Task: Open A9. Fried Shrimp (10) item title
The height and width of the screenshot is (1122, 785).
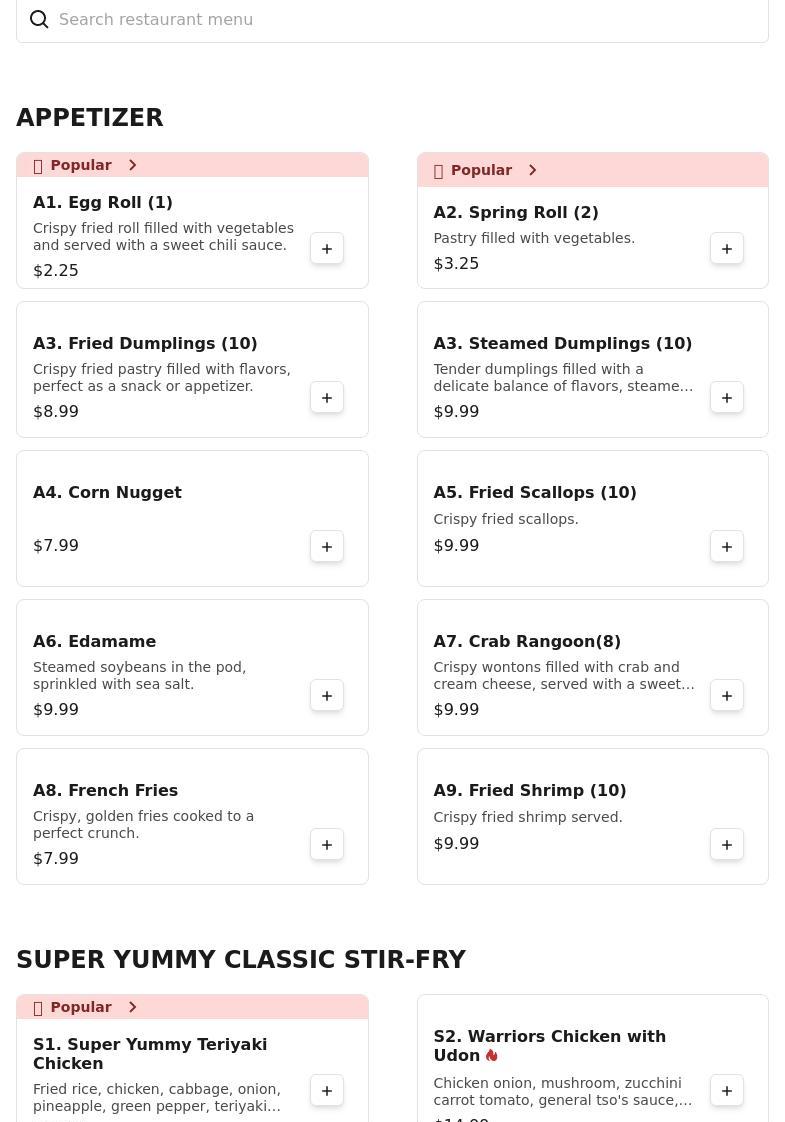Action: tap(530, 790)
